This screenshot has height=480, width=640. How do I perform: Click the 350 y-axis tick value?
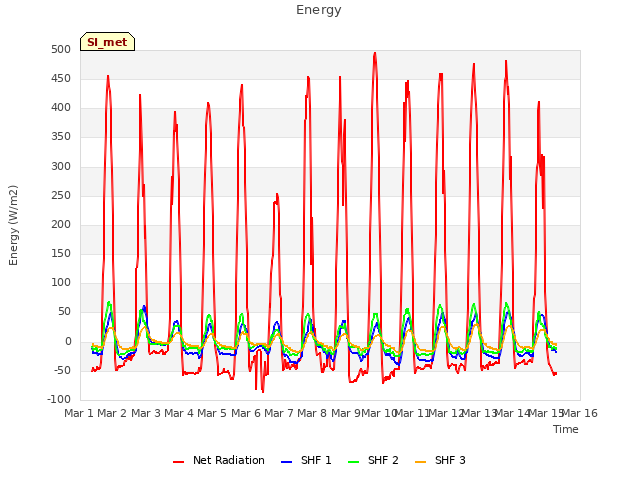(61, 137)
